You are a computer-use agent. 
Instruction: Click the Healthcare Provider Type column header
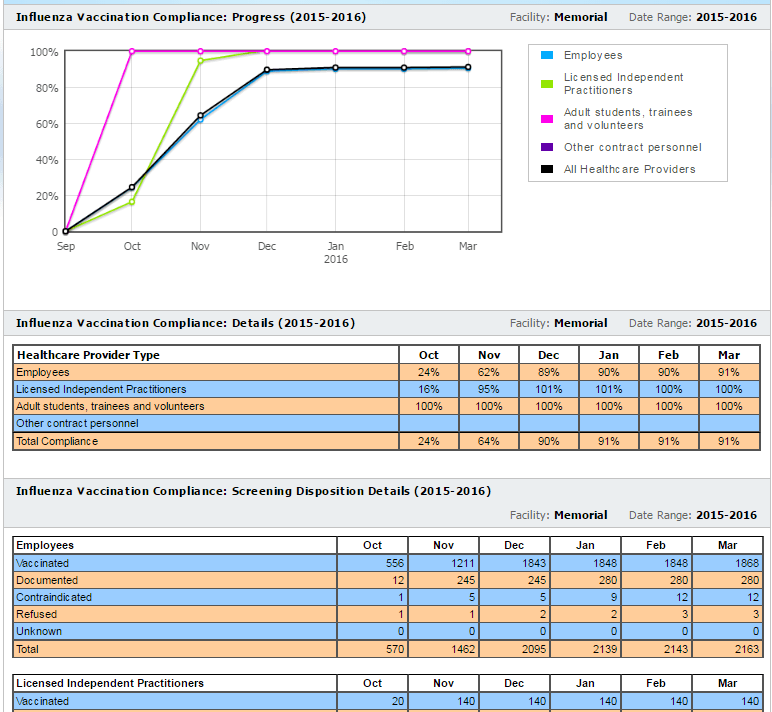tap(88, 355)
